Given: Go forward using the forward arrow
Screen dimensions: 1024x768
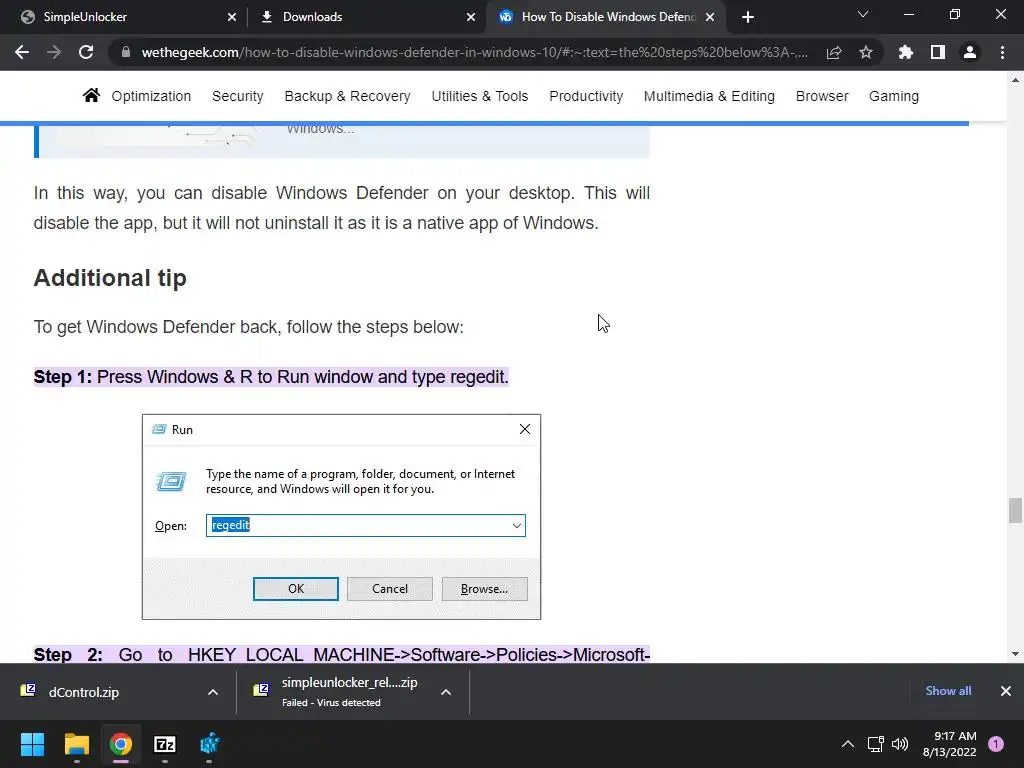Looking at the screenshot, I should (54, 52).
